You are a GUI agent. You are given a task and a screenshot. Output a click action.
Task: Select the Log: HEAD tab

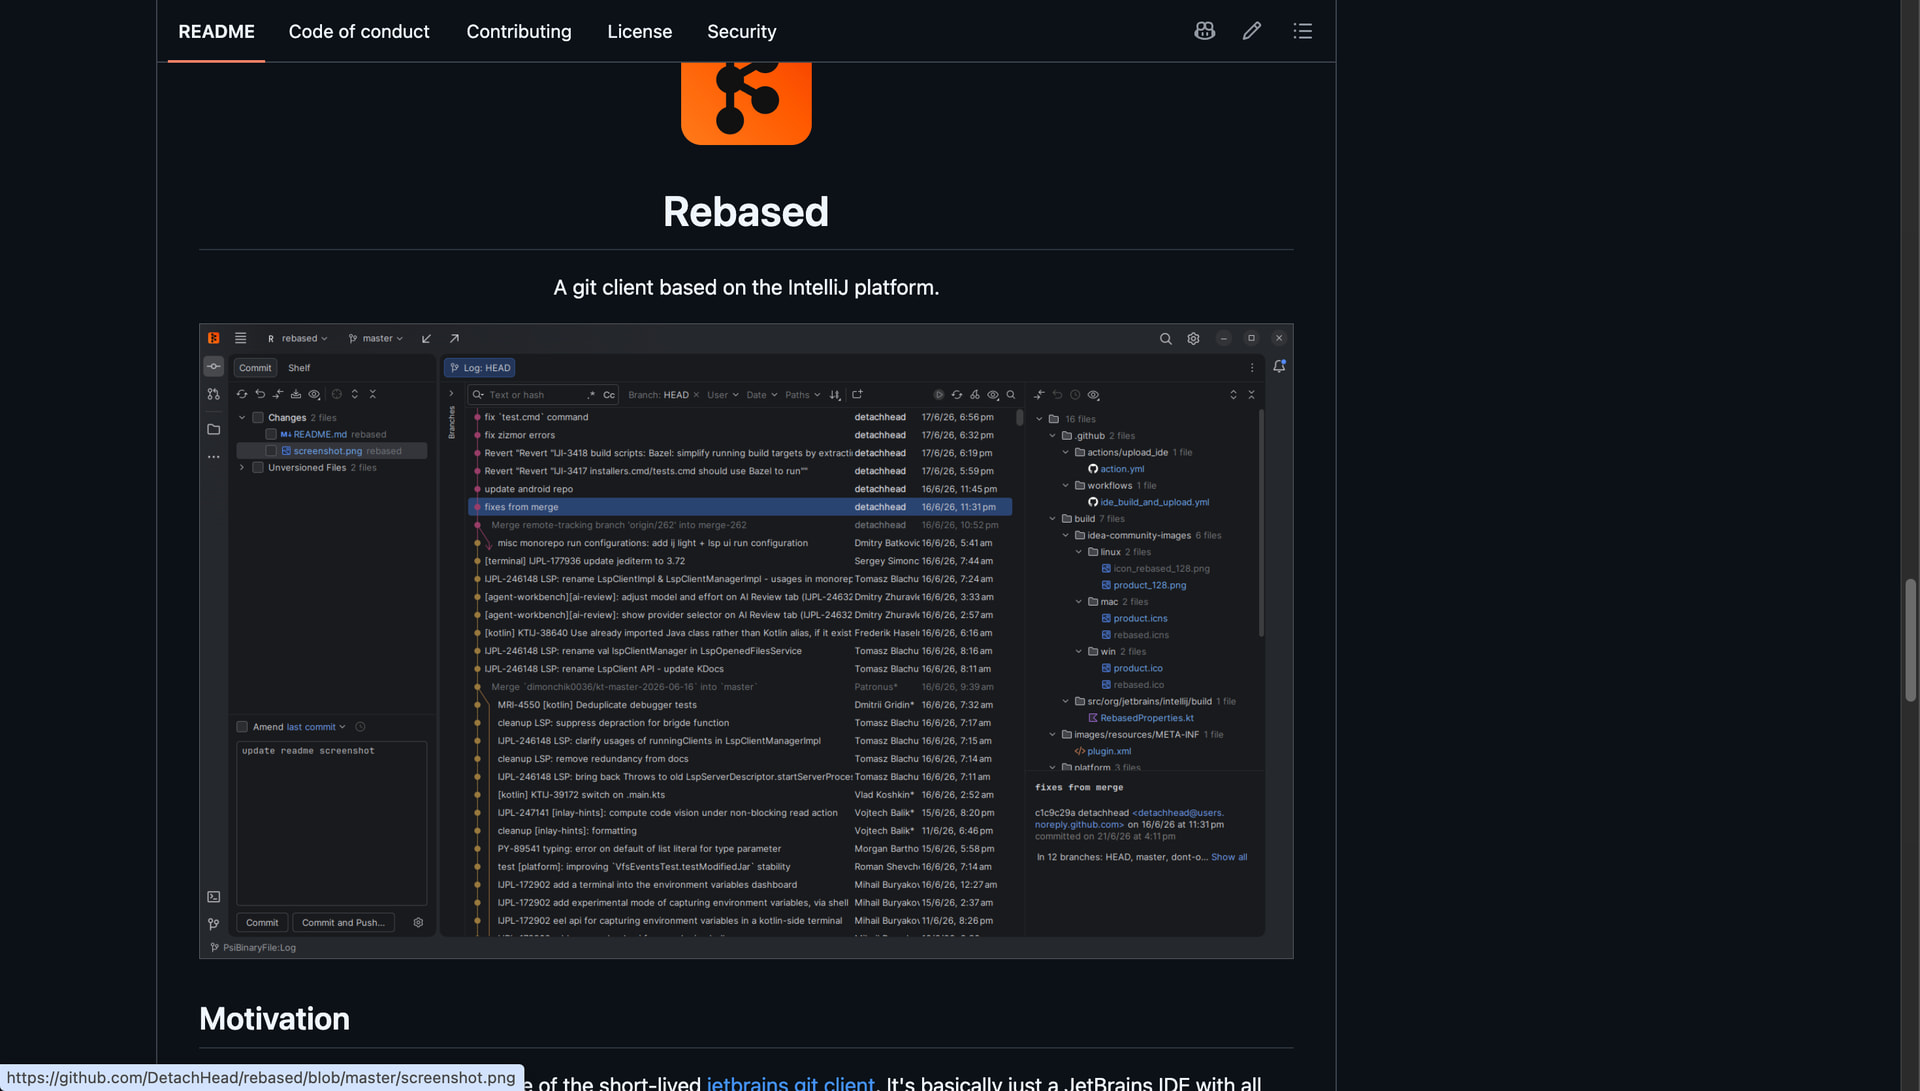[480, 368]
